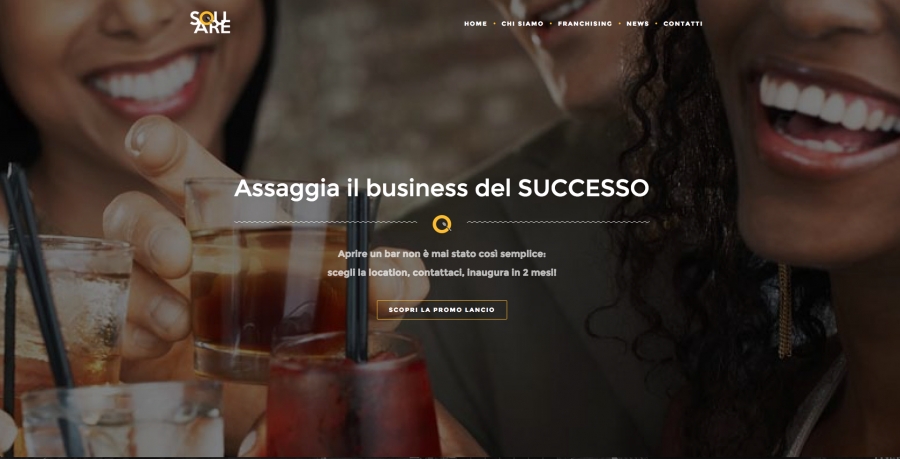Click the wavy divider line right of Q emblem
Viewport: 900px width, 459px height.
pyautogui.click(x=558, y=222)
